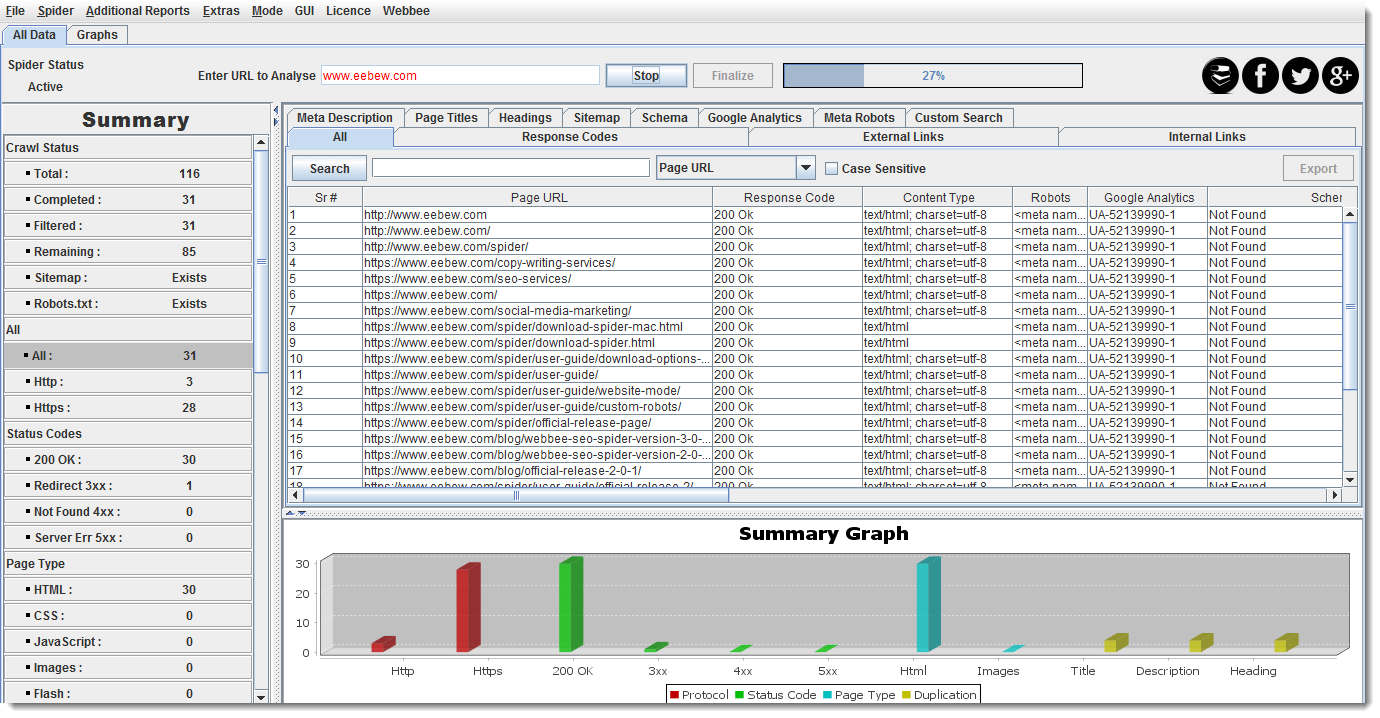This screenshot has width=1380, height=718.
Task: Click the Finalize button
Action: coord(733,76)
